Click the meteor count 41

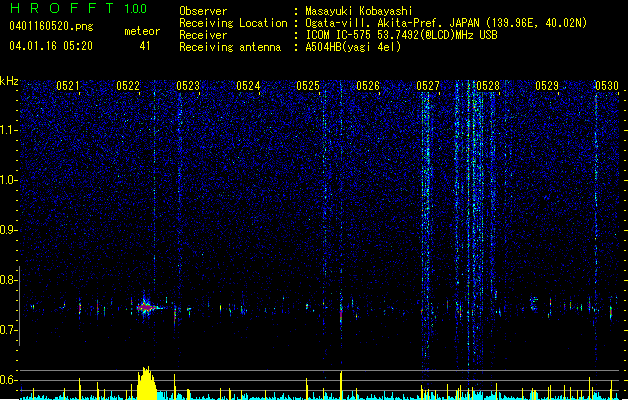145,46
